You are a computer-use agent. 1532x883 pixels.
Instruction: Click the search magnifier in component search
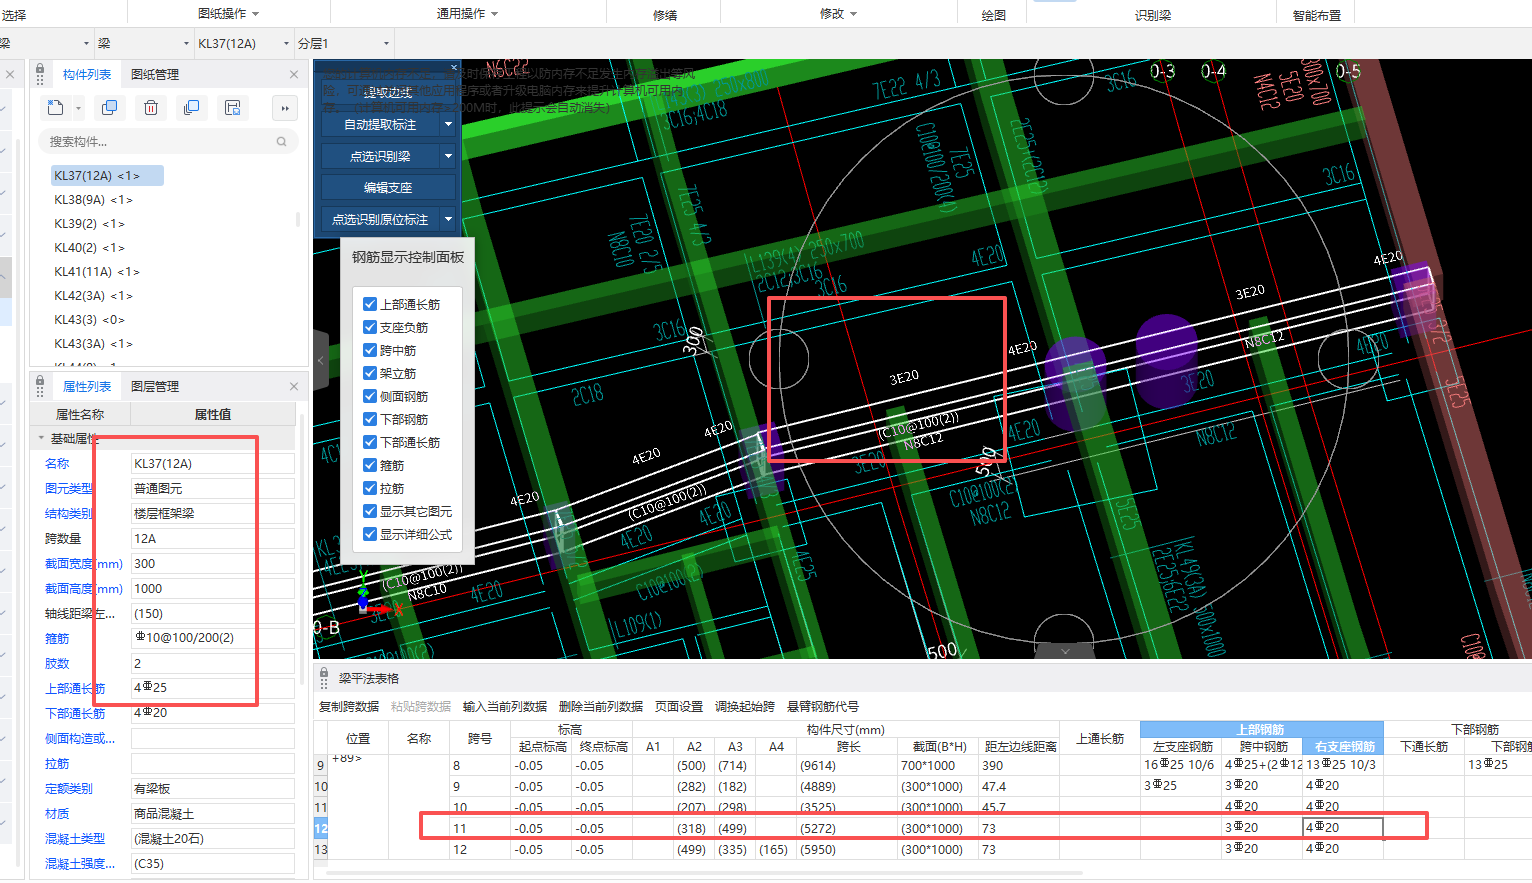pos(282,142)
